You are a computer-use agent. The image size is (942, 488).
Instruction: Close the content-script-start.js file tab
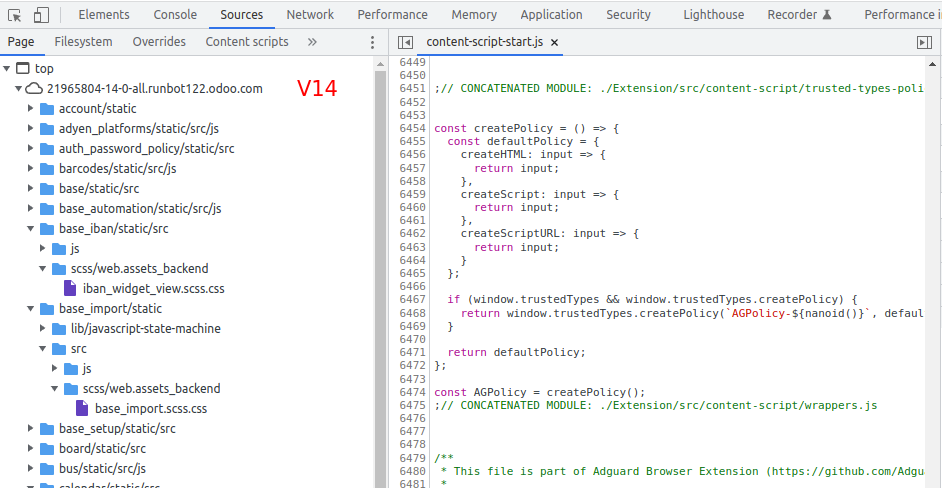coord(555,42)
